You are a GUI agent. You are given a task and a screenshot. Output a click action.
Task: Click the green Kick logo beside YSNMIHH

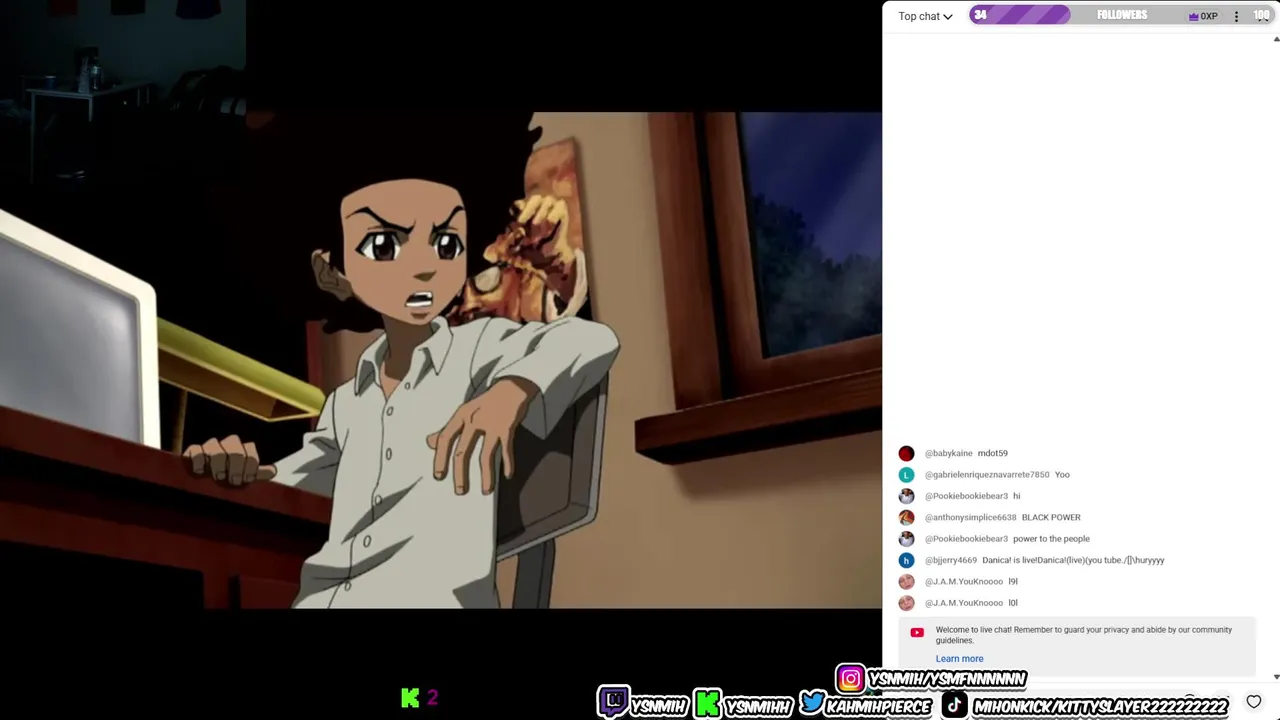pos(708,703)
